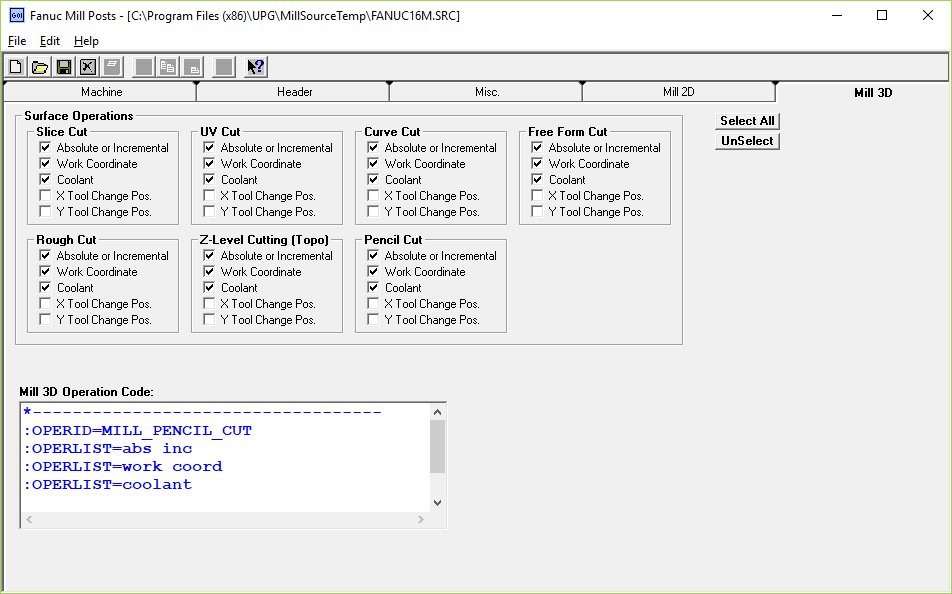Image resolution: width=952 pixels, height=594 pixels.
Task: Click the code box scroll-right arrow
Action: [x=421, y=519]
